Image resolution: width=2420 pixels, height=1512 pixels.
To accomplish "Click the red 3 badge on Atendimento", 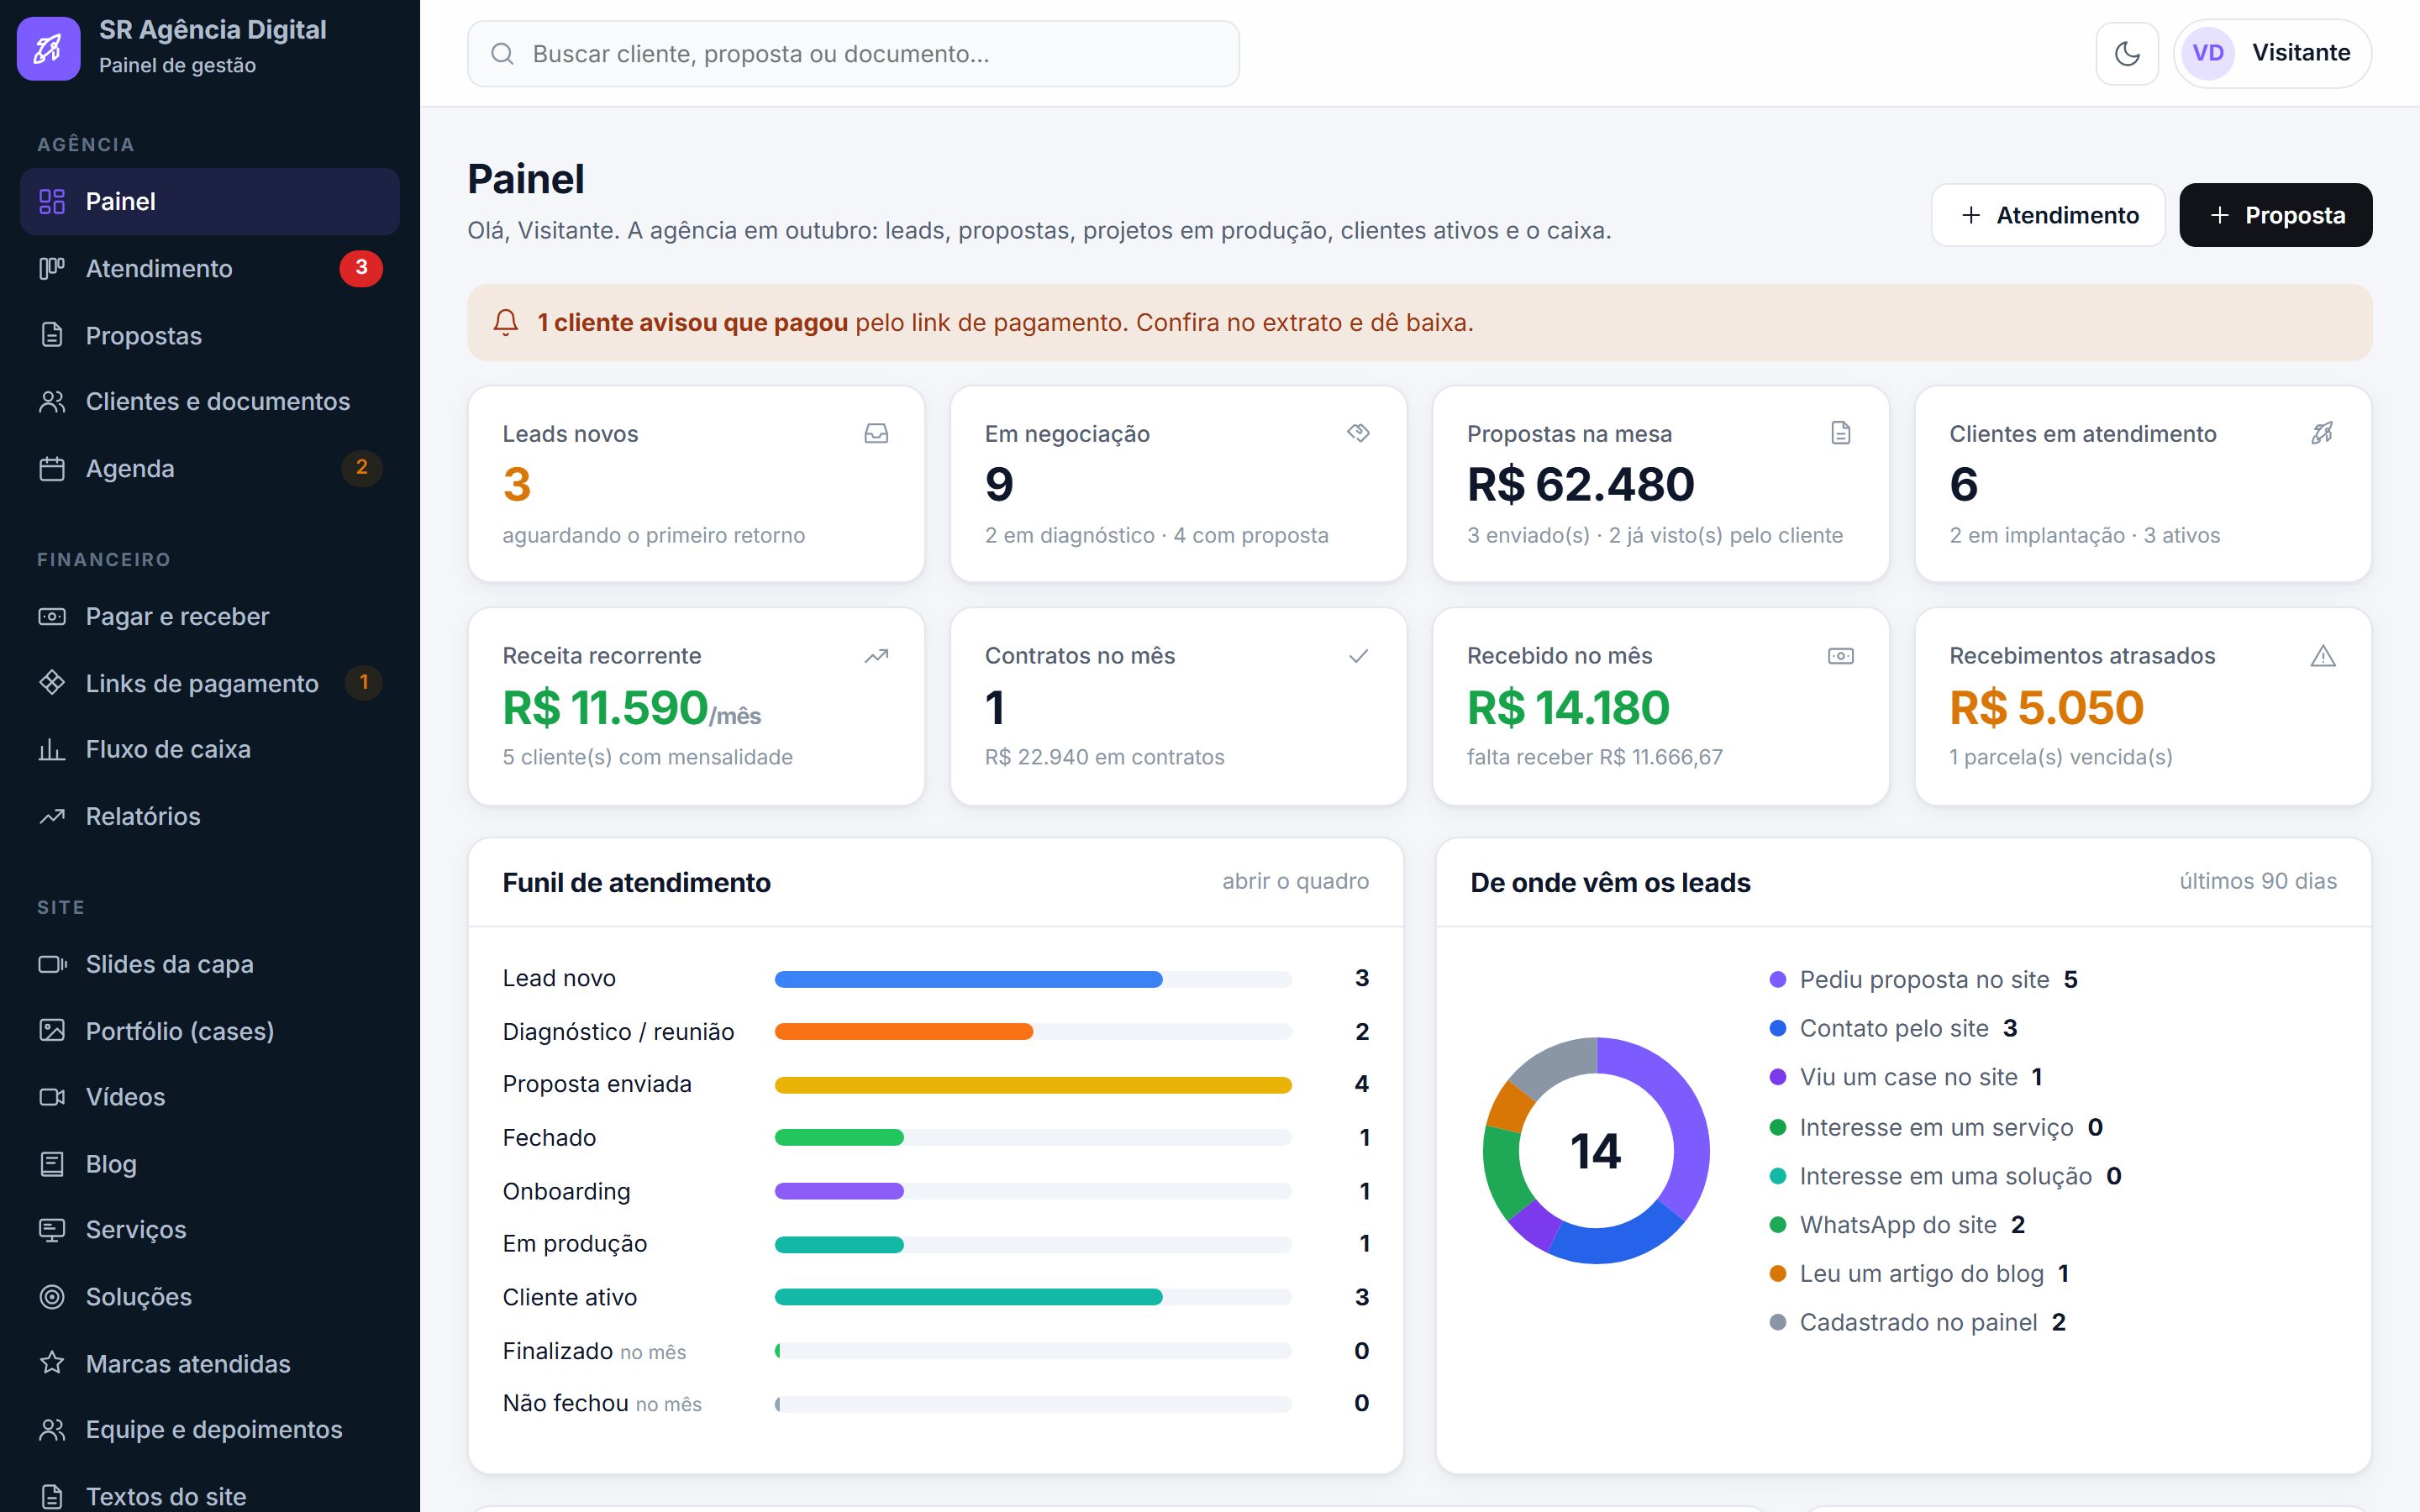I will tap(361, 268).
